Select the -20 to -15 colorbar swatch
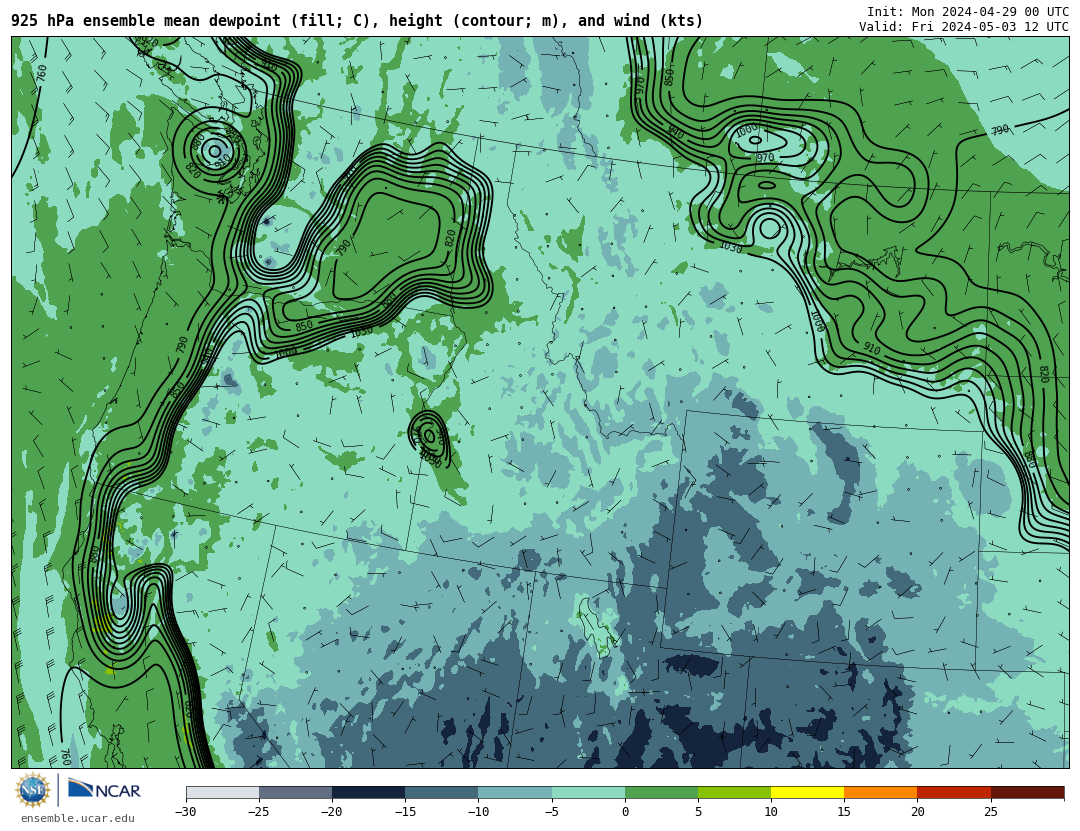This screenshot has width=1080, height=831. coord(368,792)
